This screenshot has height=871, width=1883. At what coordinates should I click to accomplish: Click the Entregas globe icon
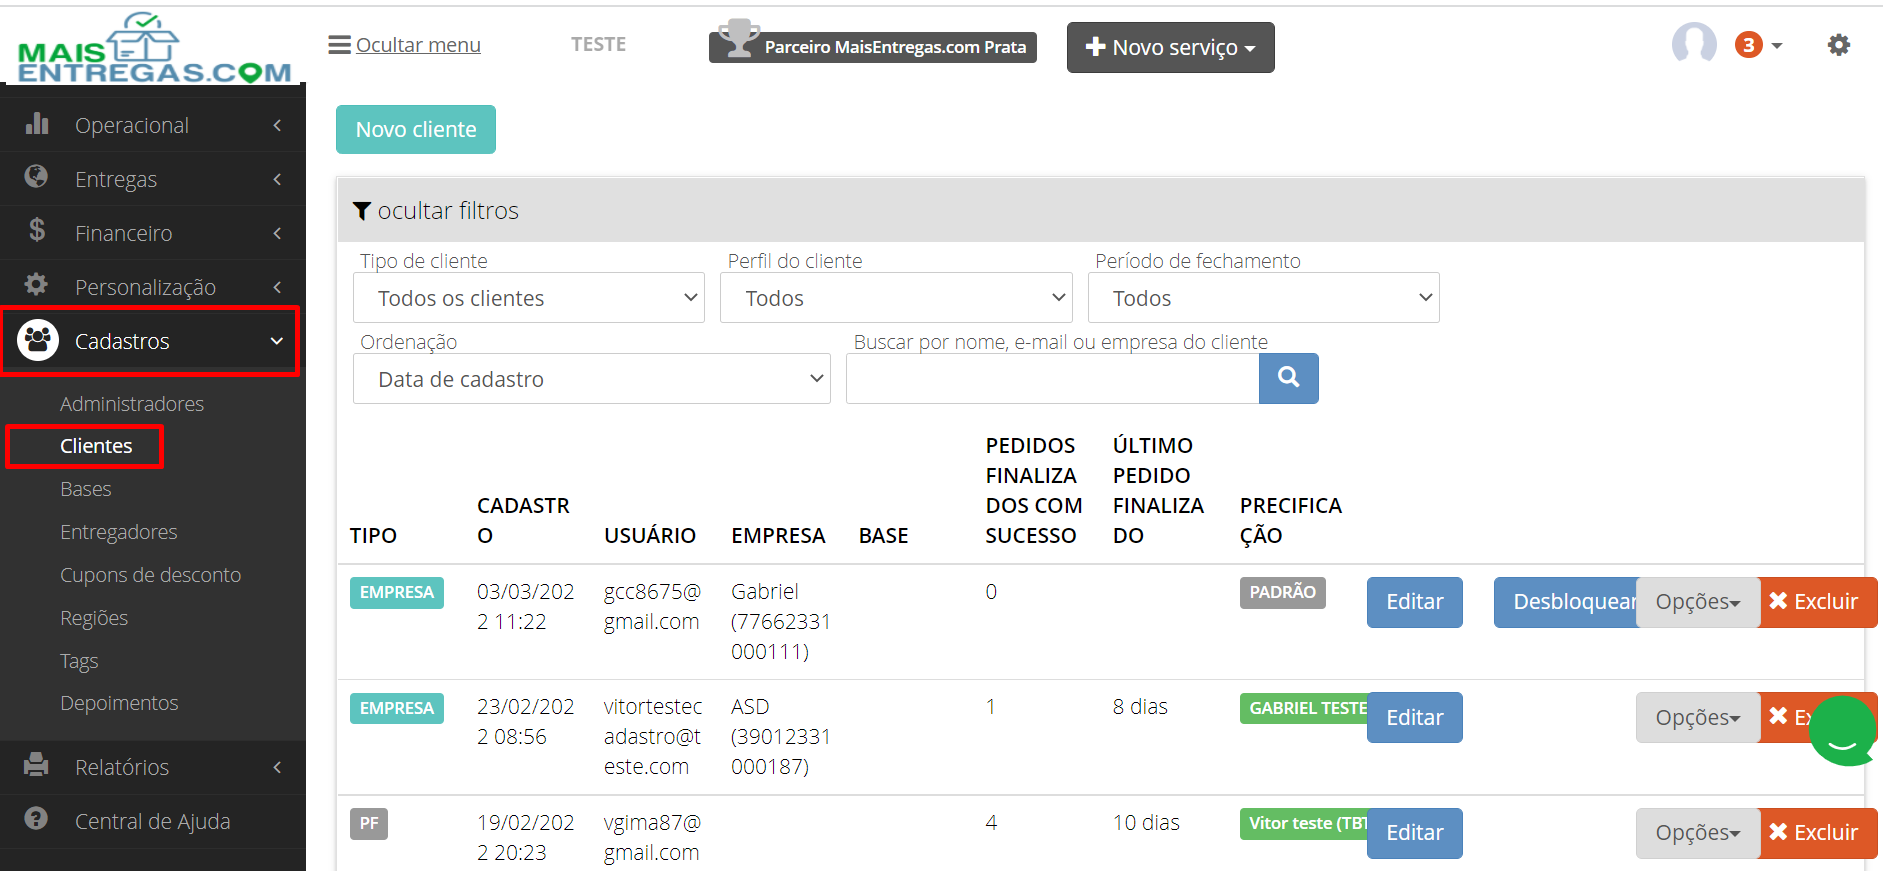point(37,177)
